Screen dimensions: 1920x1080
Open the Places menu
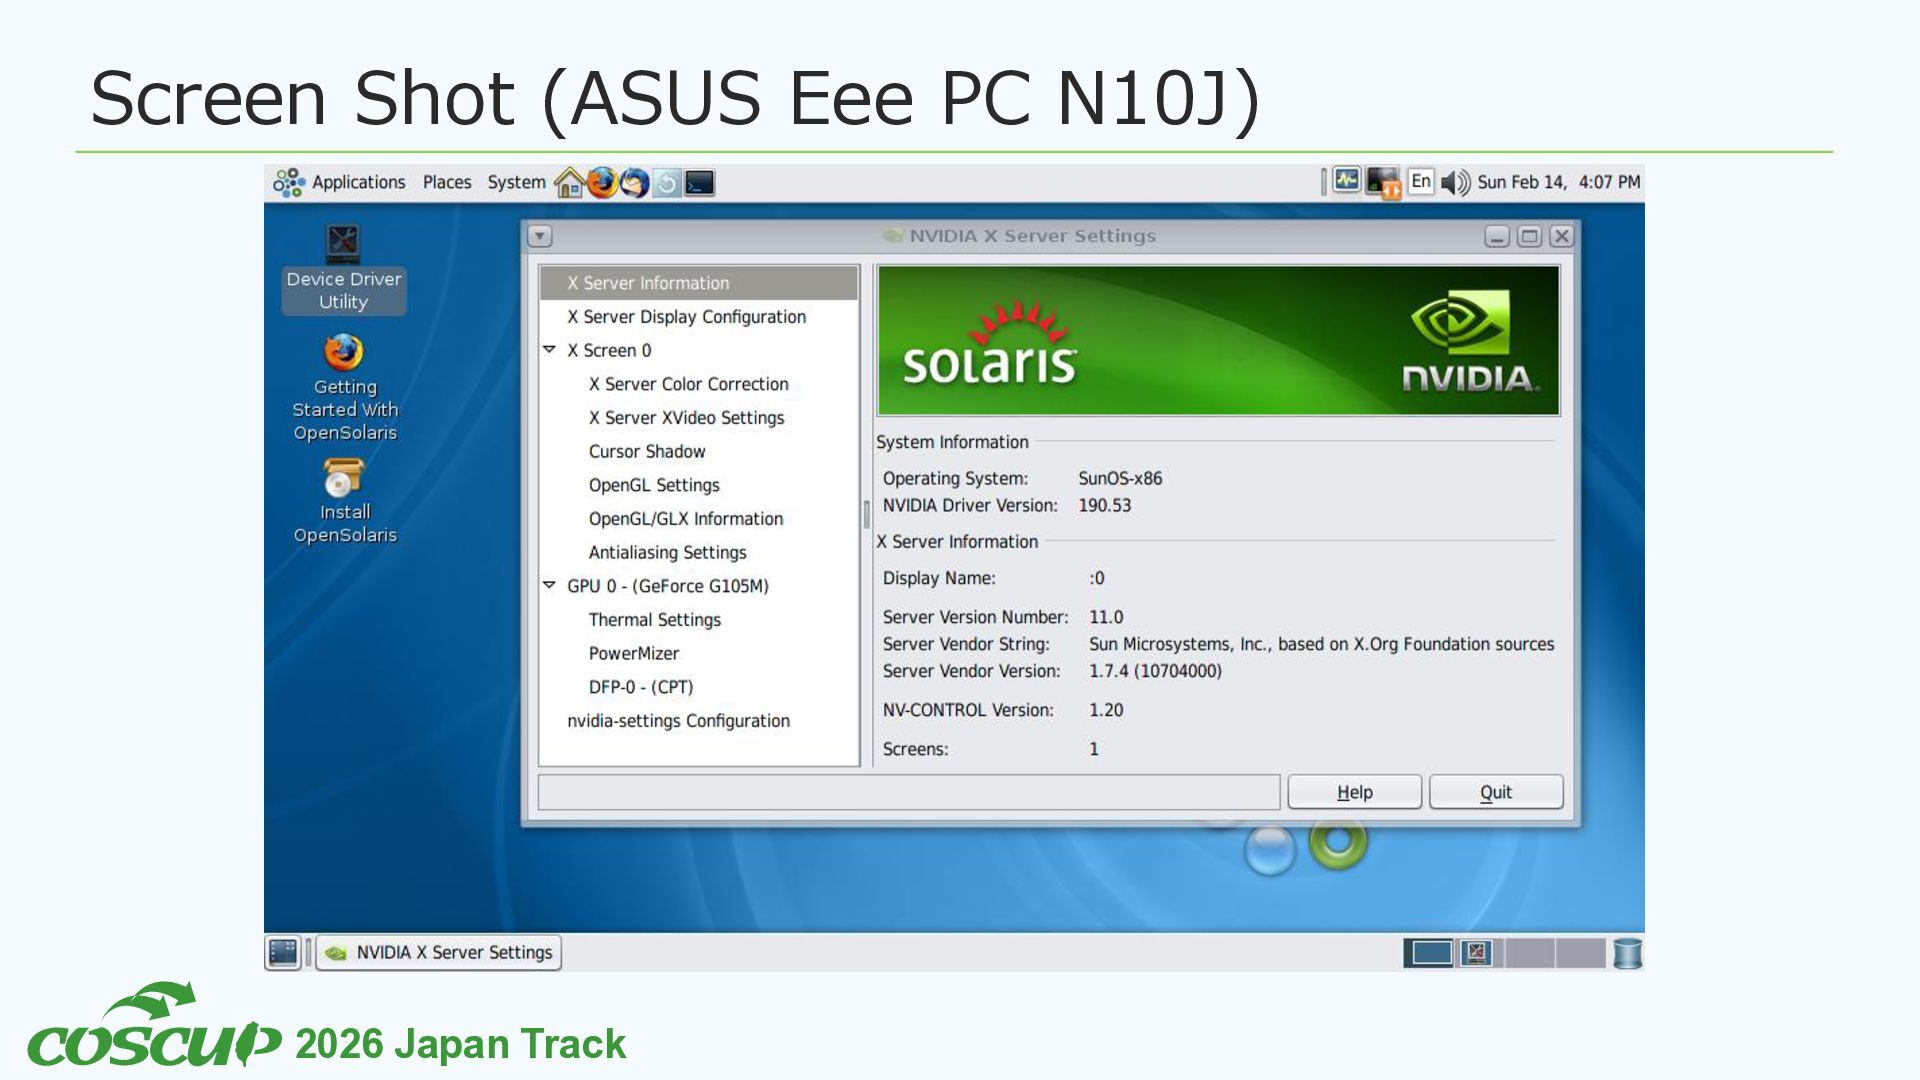click(447, 182)
